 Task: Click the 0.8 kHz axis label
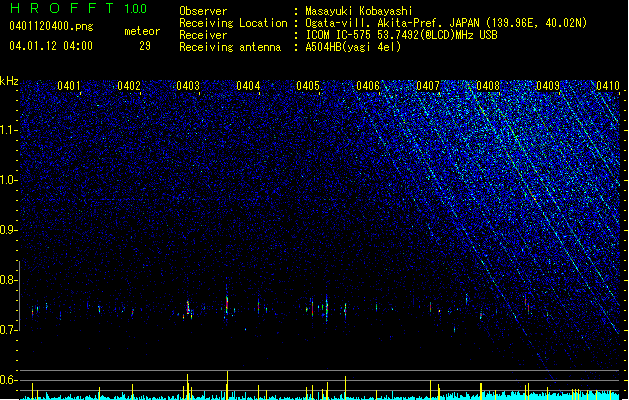click(x=8, y=280)
